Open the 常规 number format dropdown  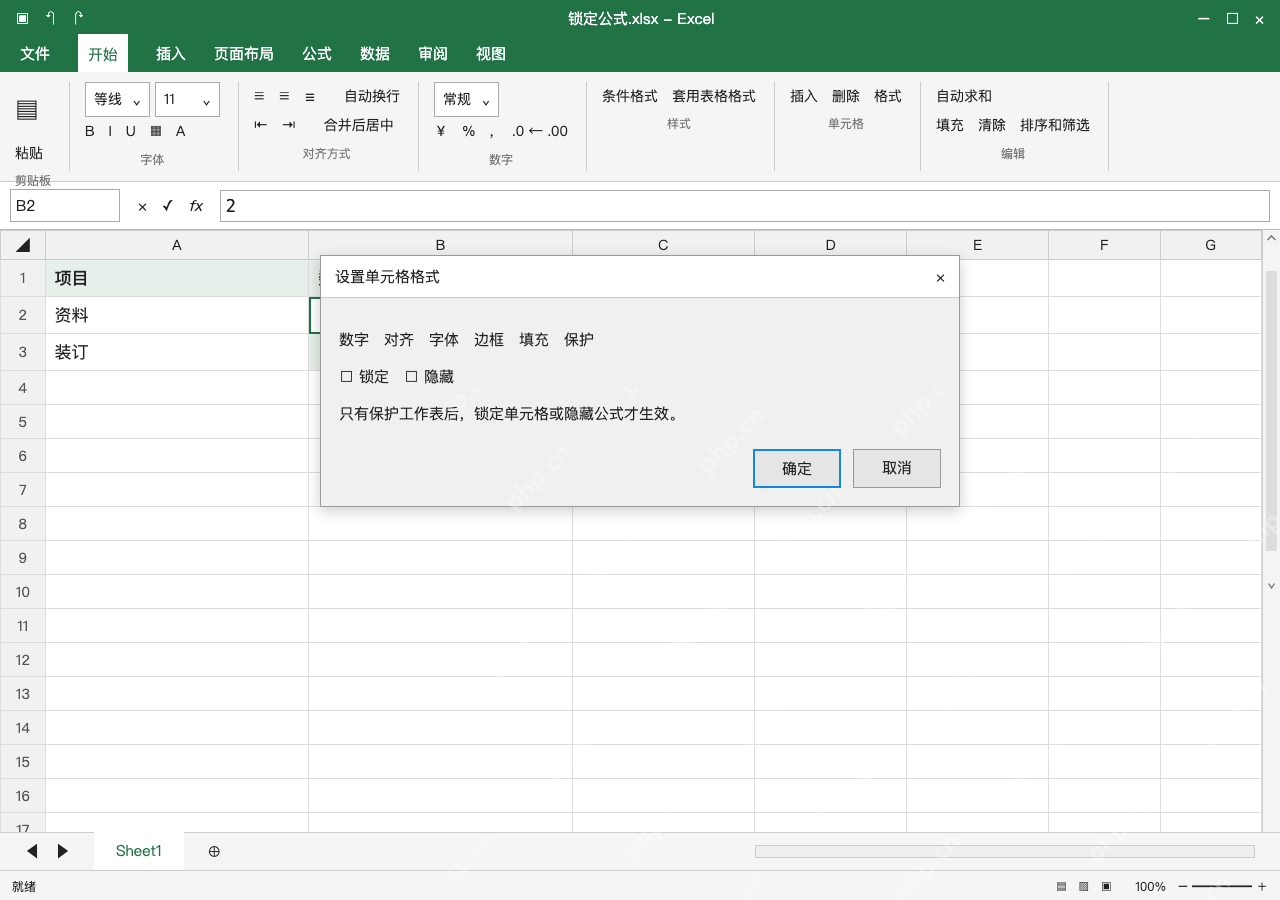pos(466,99)
